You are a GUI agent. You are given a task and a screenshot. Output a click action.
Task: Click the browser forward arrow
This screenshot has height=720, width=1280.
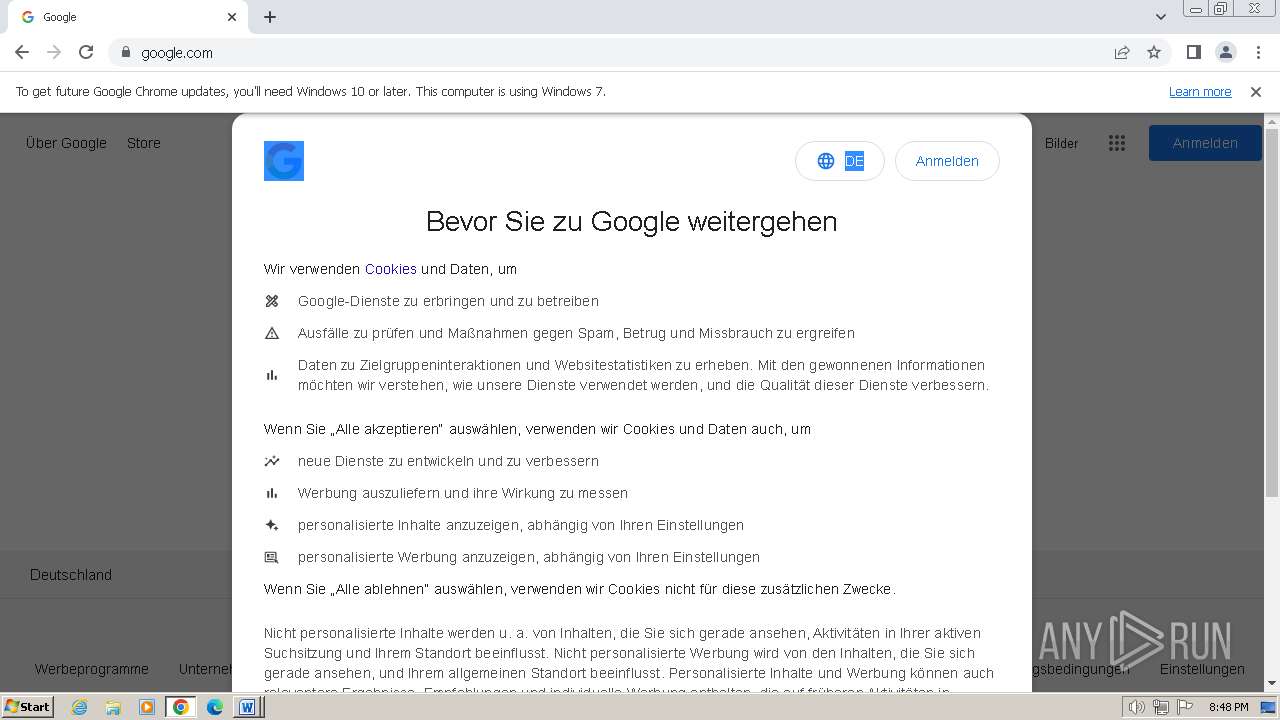point(54,52)
